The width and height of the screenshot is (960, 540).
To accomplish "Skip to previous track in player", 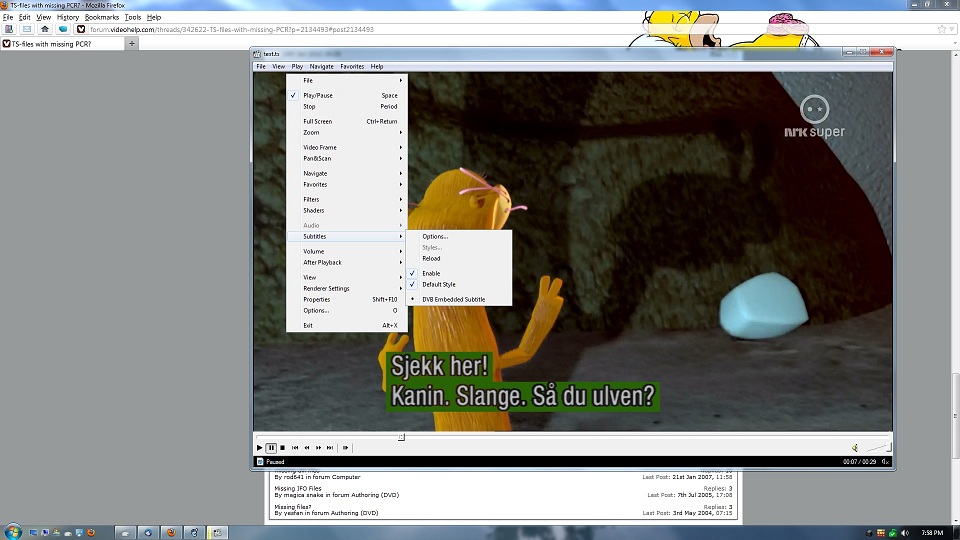I will click(x=295, y=448).
